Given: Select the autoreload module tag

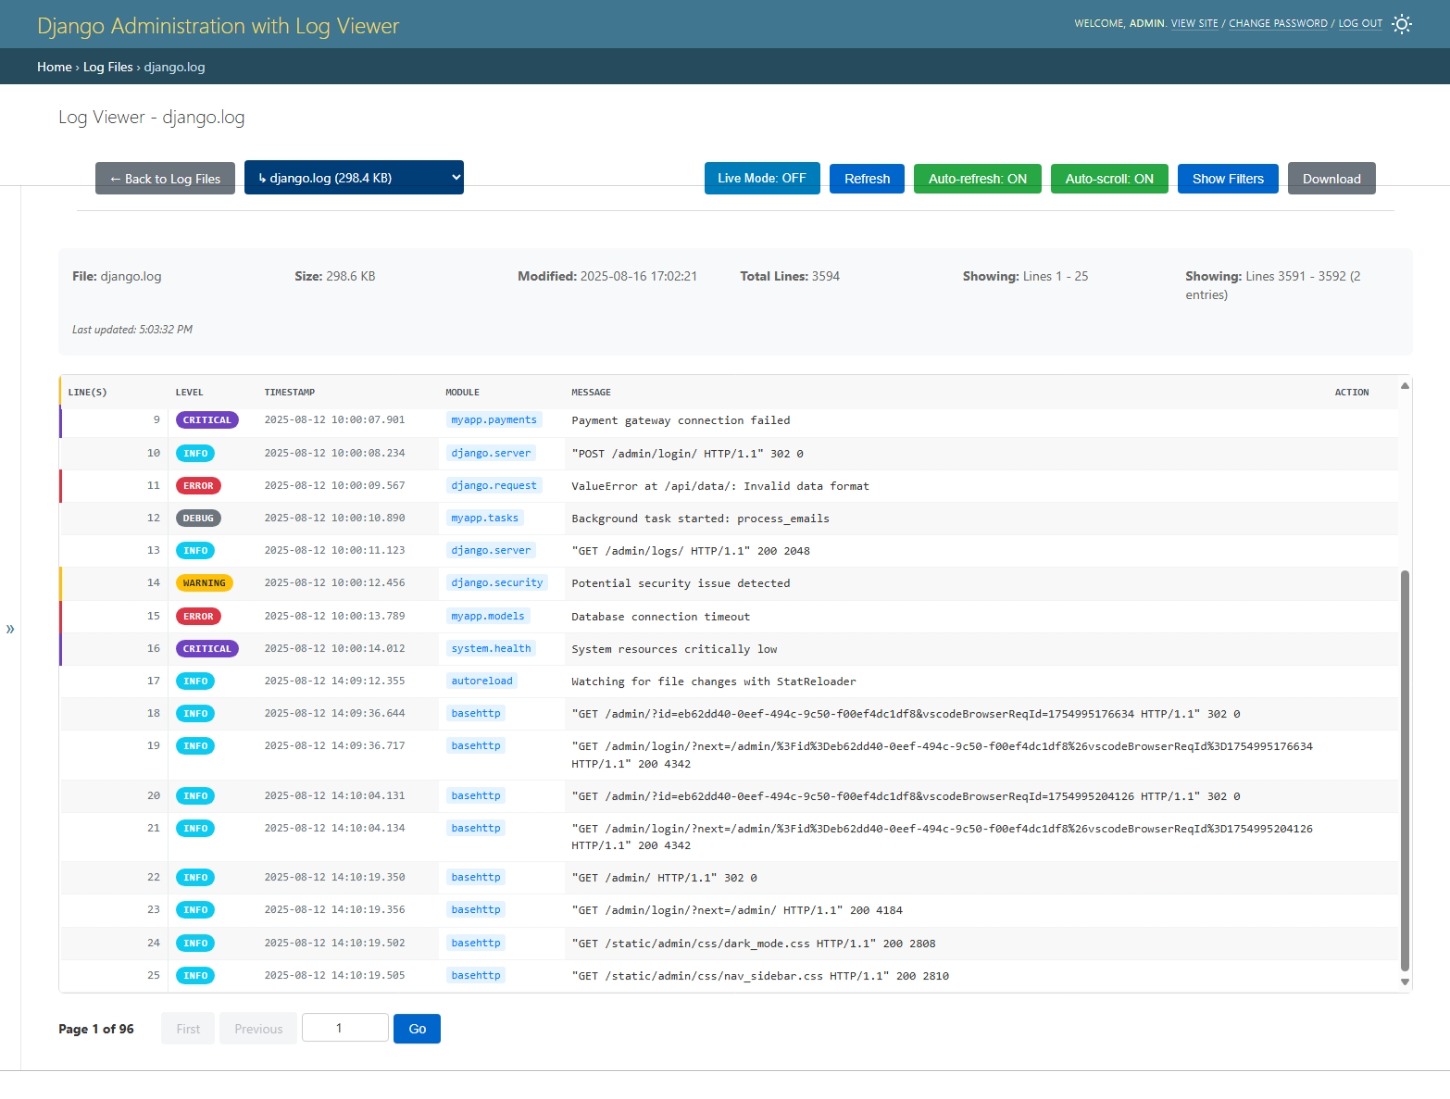Looking at the screenshot, I should [482, 681].
